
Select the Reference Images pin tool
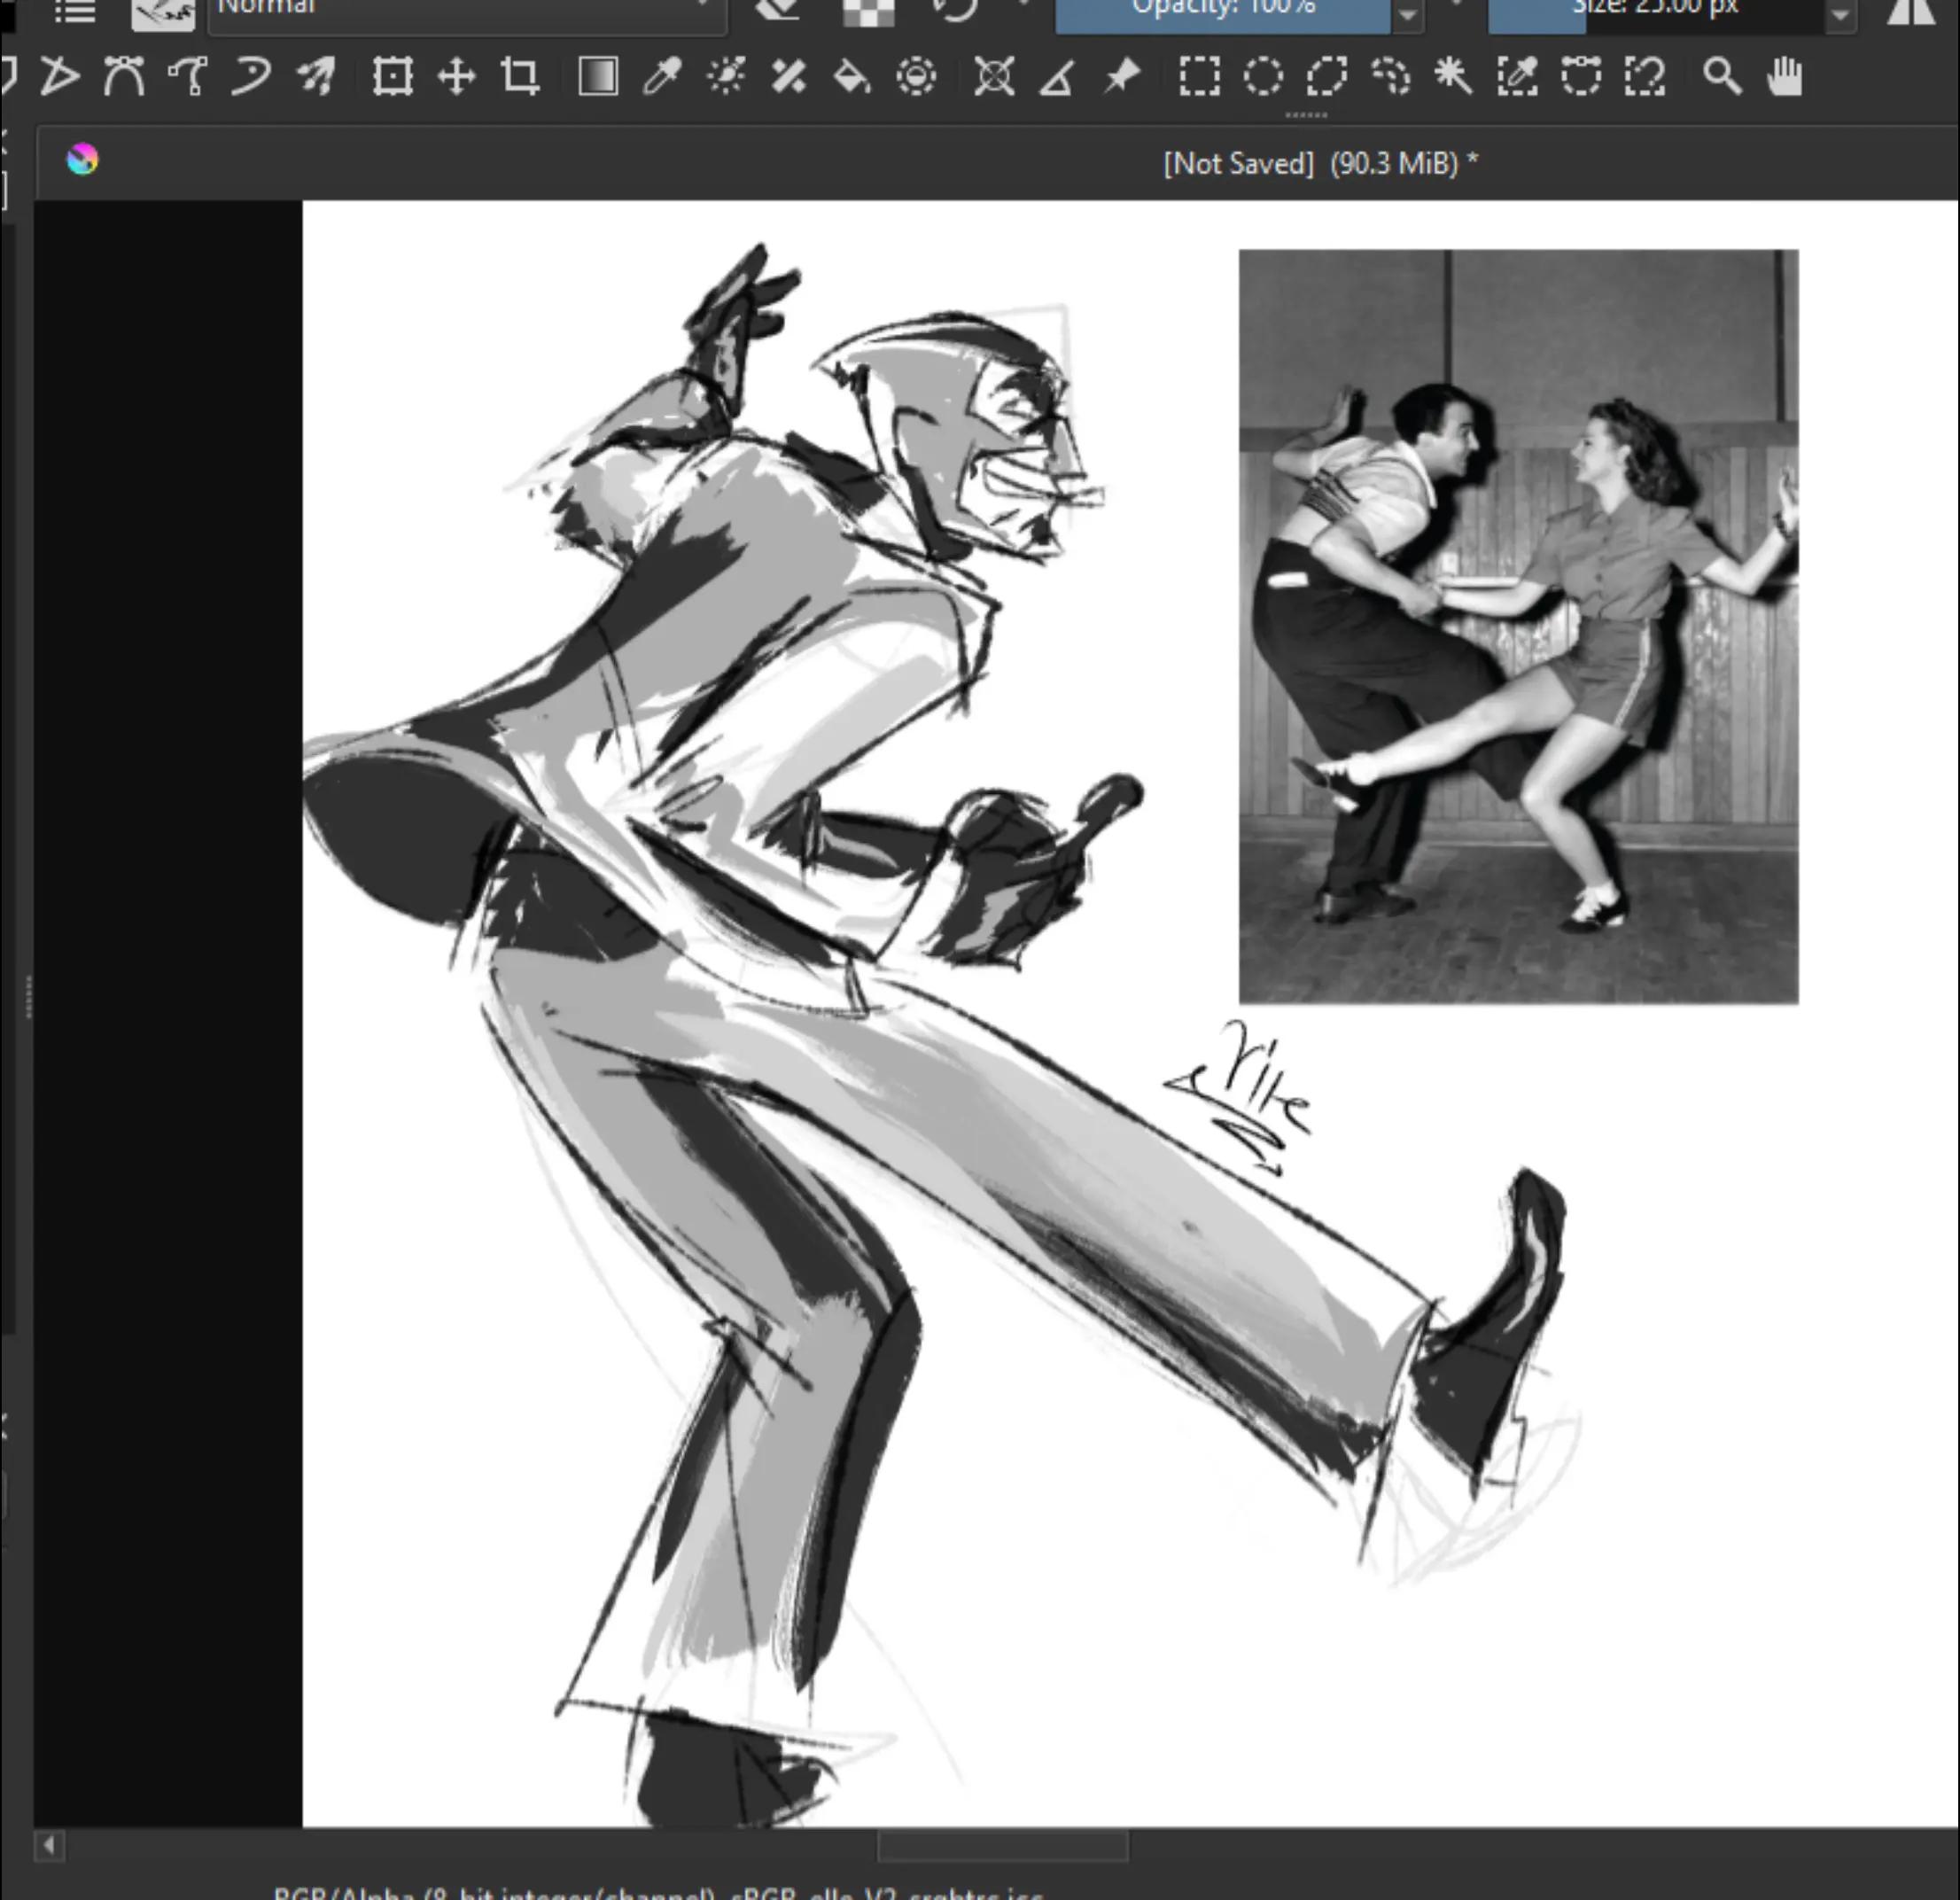click(1121, 77)
